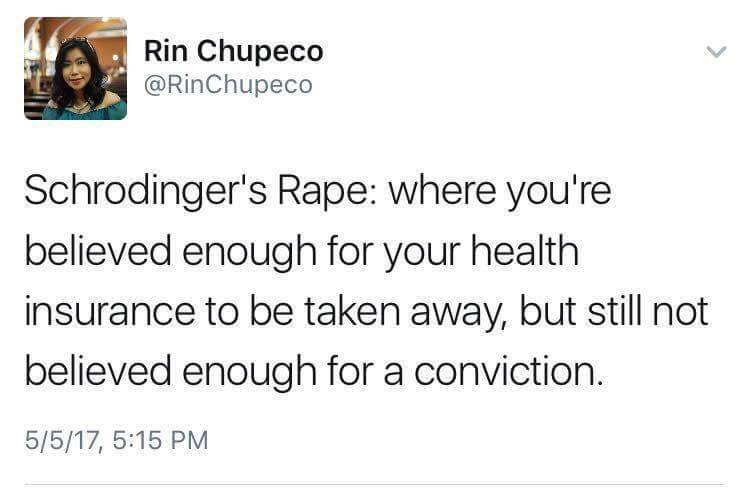Screen dimensions: 750x489
Task: Open the 5/5/17, 5:15 PM timestamp
Action: pos(117,440)
